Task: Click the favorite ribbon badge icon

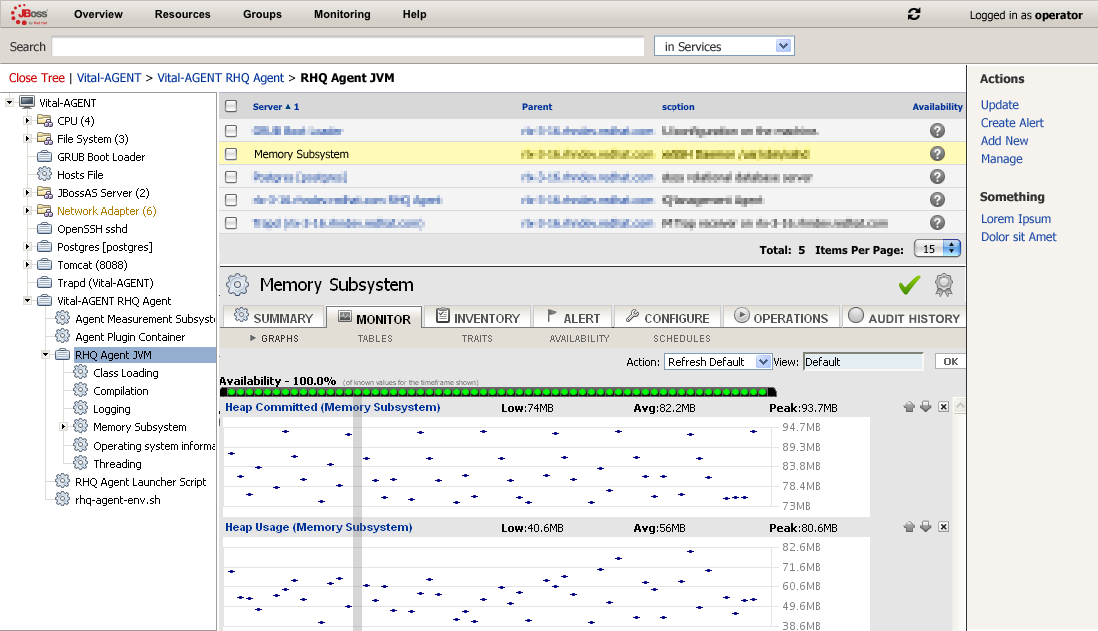Action: (943, 285)
